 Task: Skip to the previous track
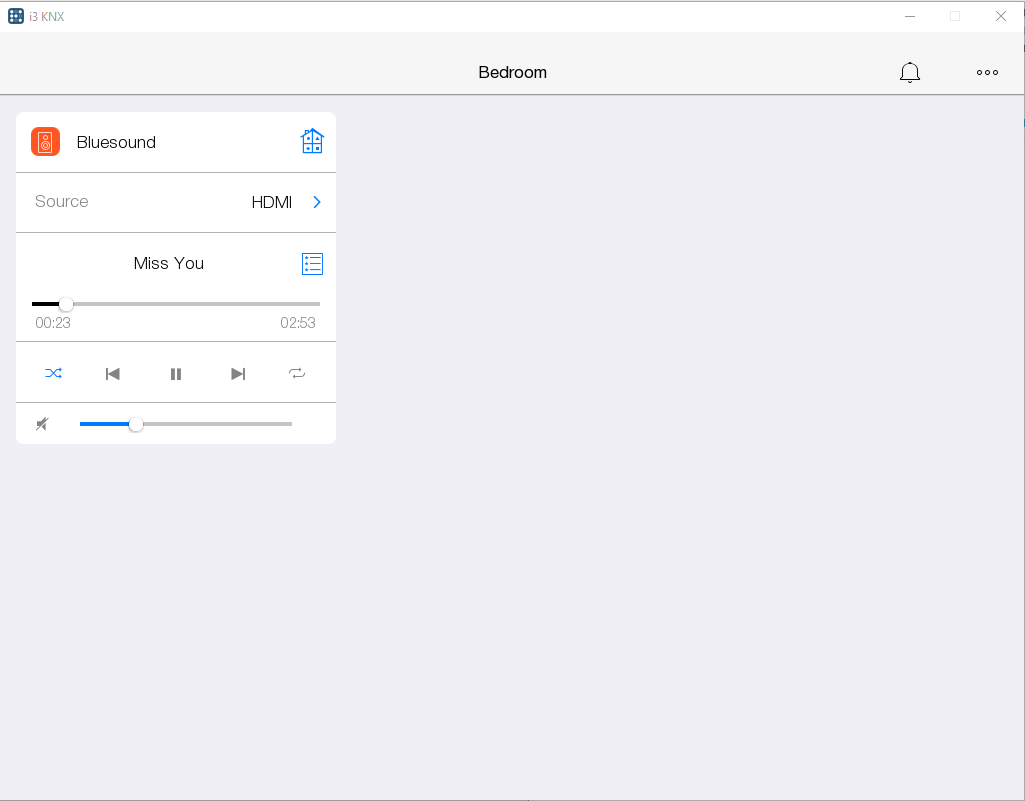point(113,373)
